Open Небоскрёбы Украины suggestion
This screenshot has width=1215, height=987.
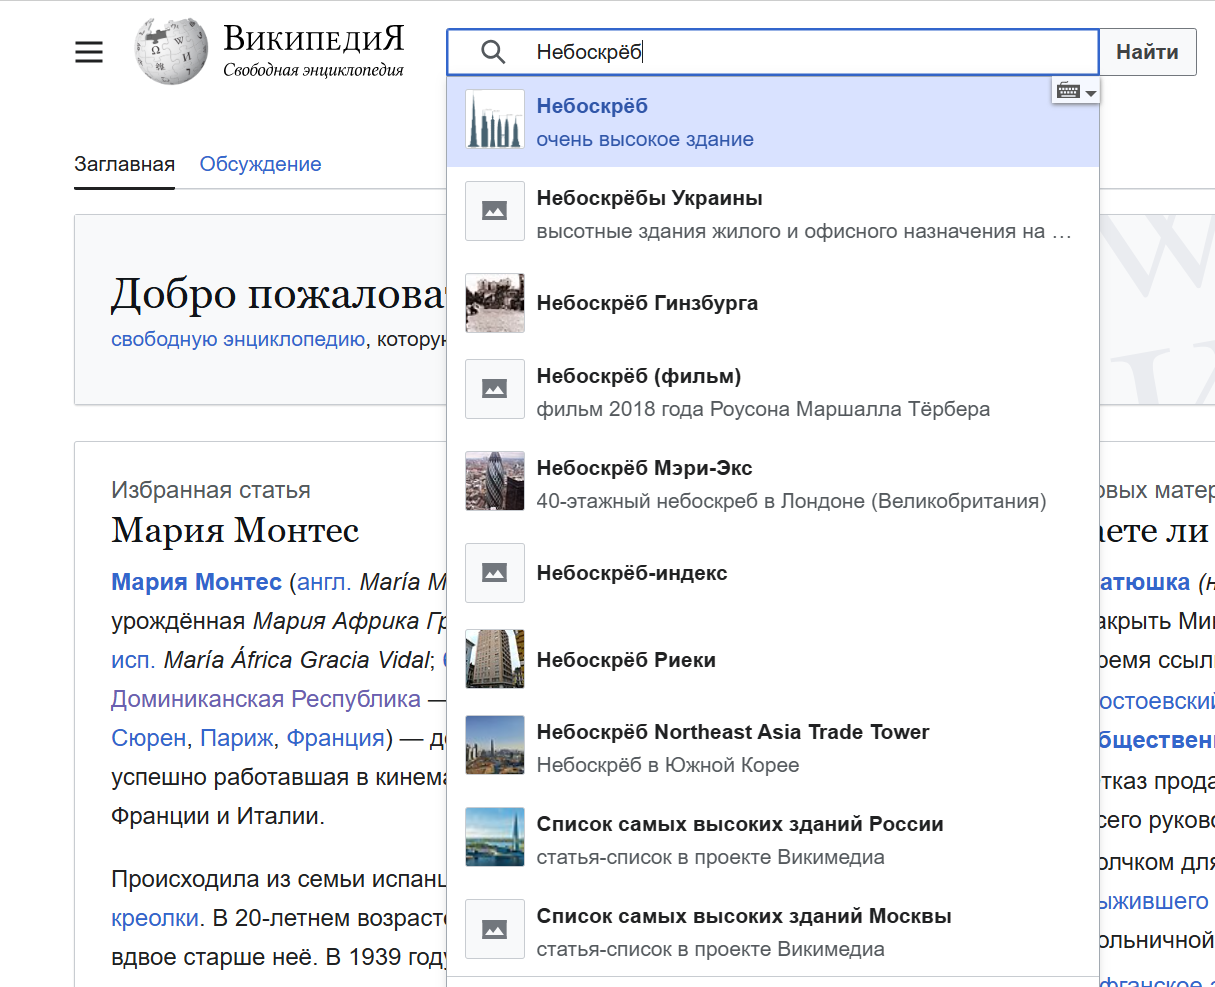[x=773, y=212]
